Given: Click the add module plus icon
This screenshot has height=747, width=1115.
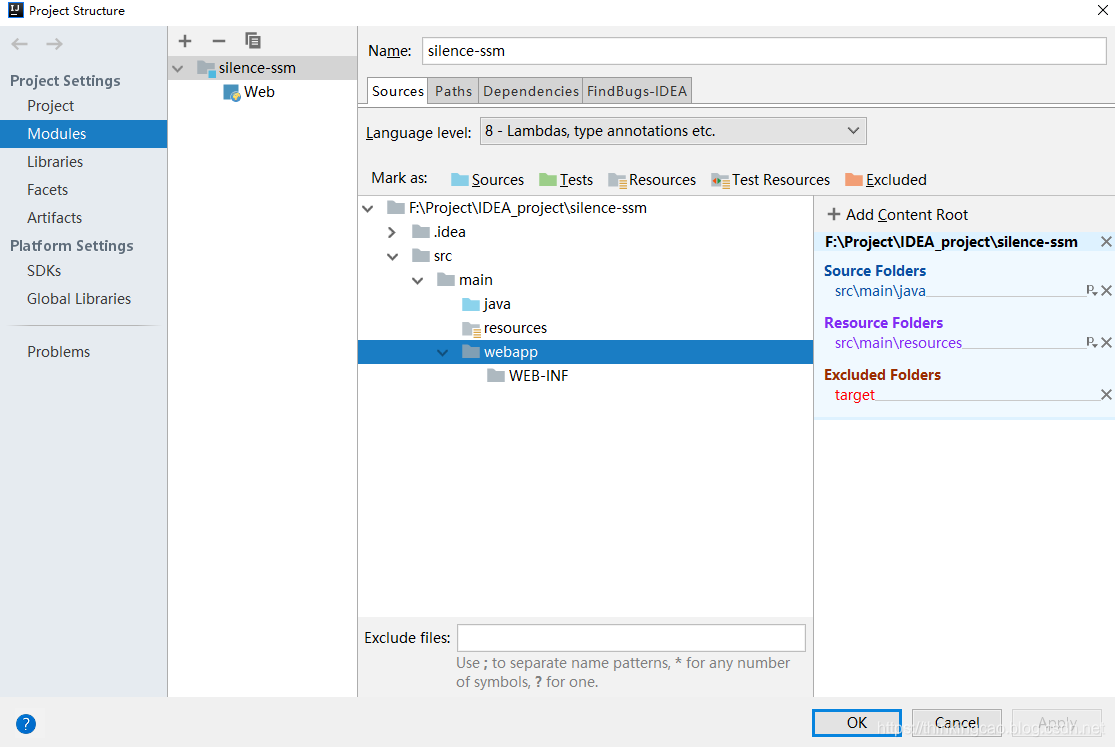Looking at the screenshot, I should point(185,41).
